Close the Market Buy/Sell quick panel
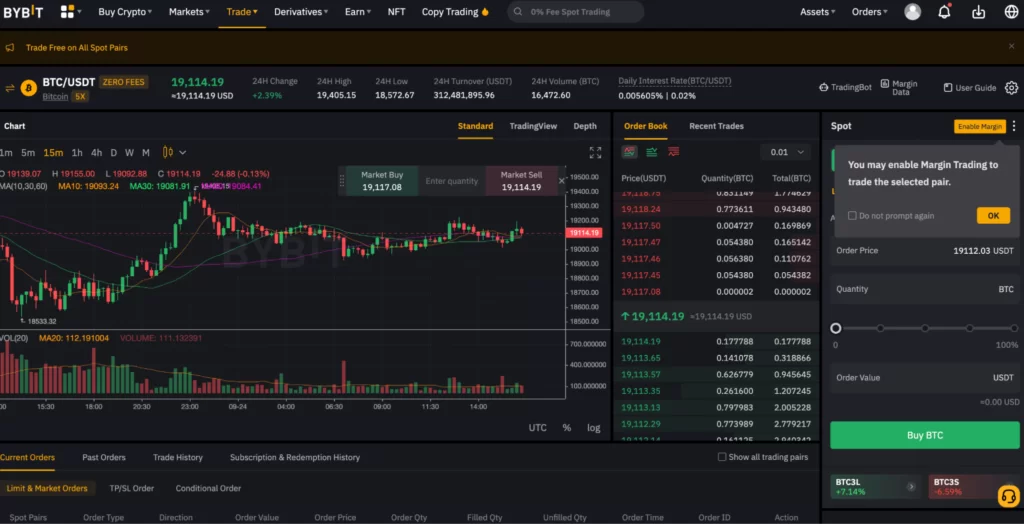Viewport: 1024px width, 524px height. pos(562,181)
